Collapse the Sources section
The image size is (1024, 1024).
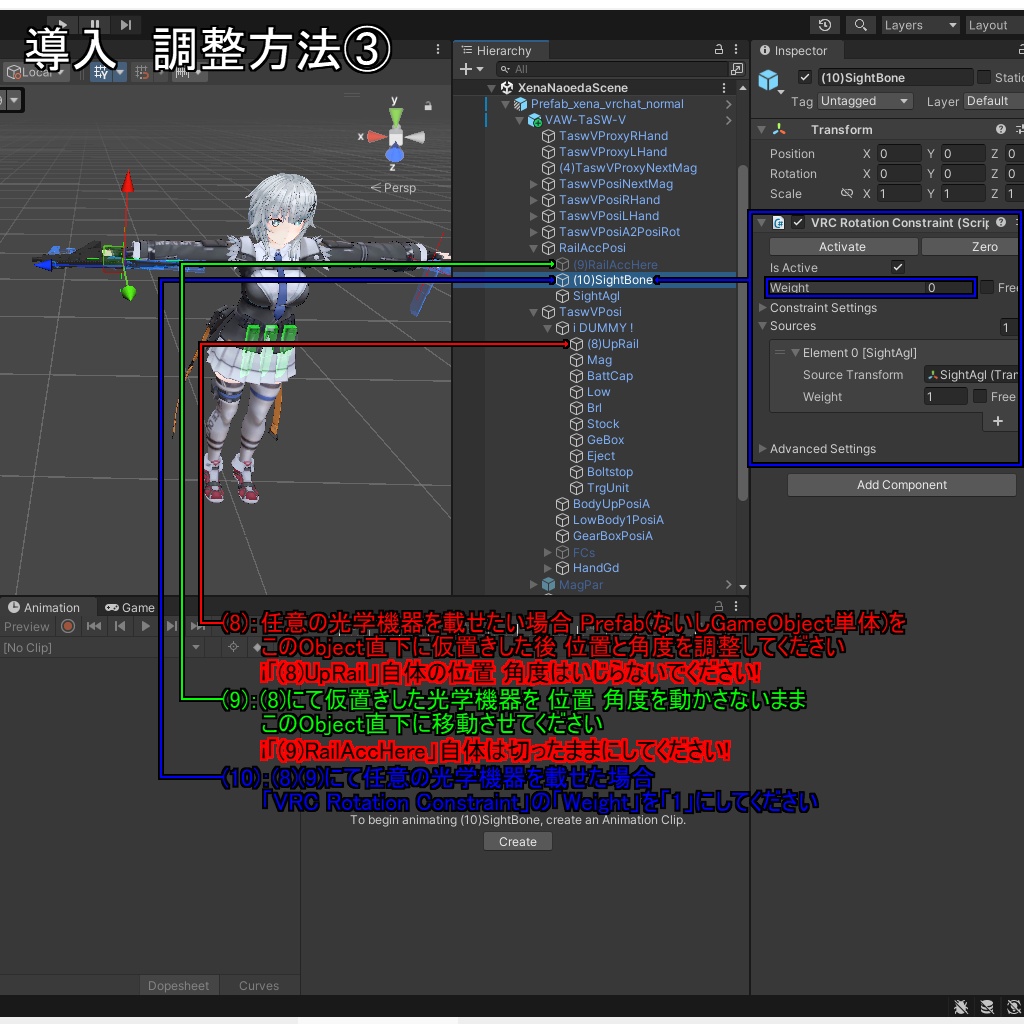pos(762,326)
